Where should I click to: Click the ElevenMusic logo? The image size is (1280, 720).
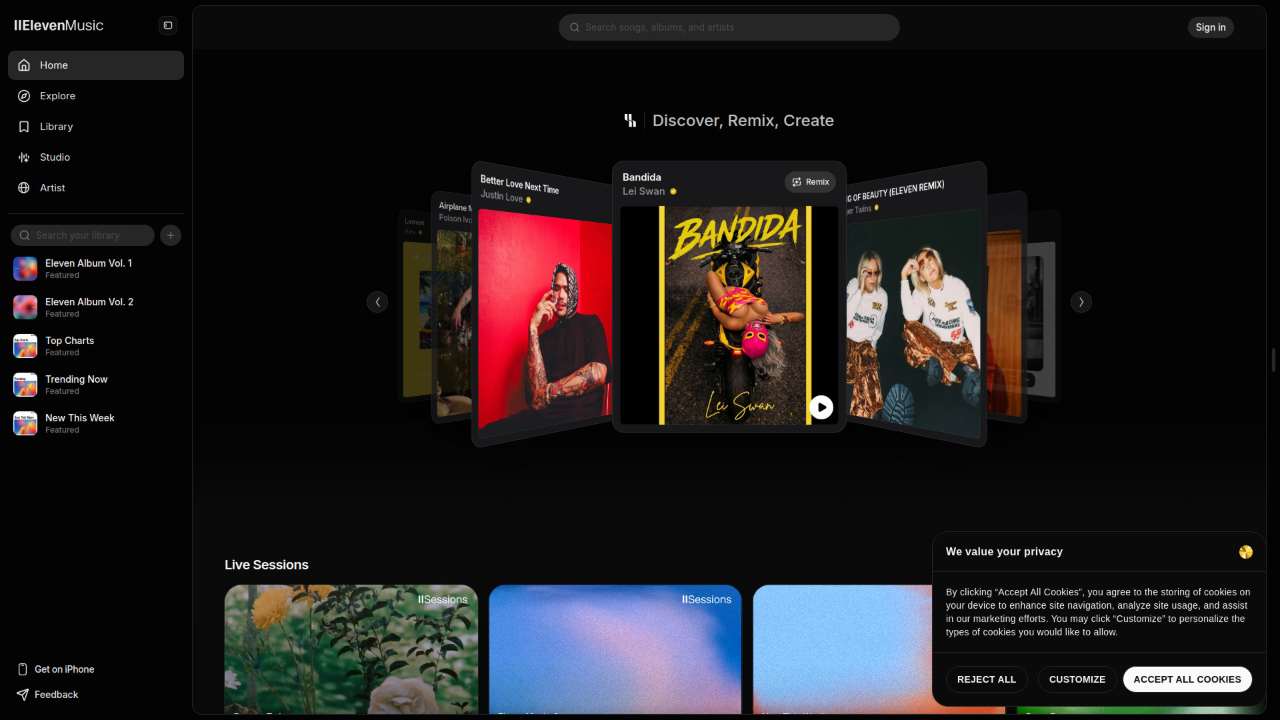(x=59, y=25)
